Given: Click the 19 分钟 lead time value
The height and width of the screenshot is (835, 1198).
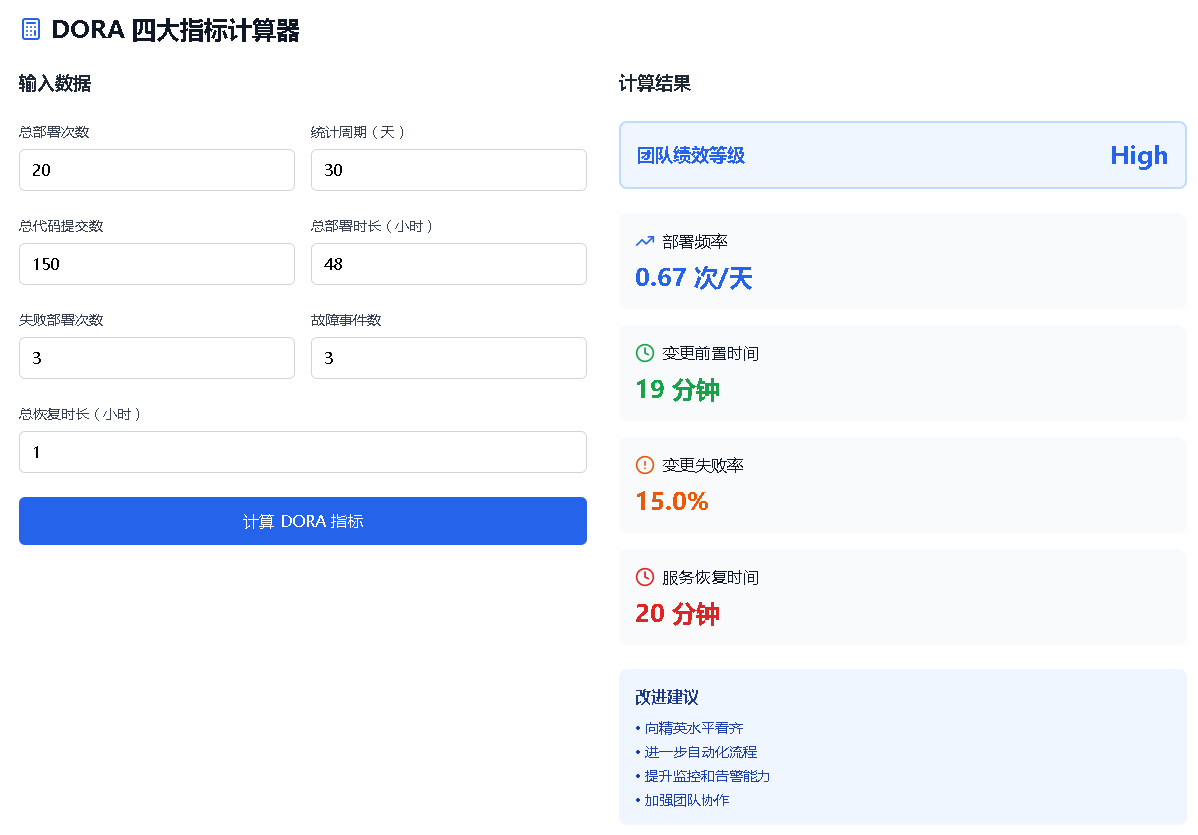Looking at the screenshot, I should coord(678,390).
